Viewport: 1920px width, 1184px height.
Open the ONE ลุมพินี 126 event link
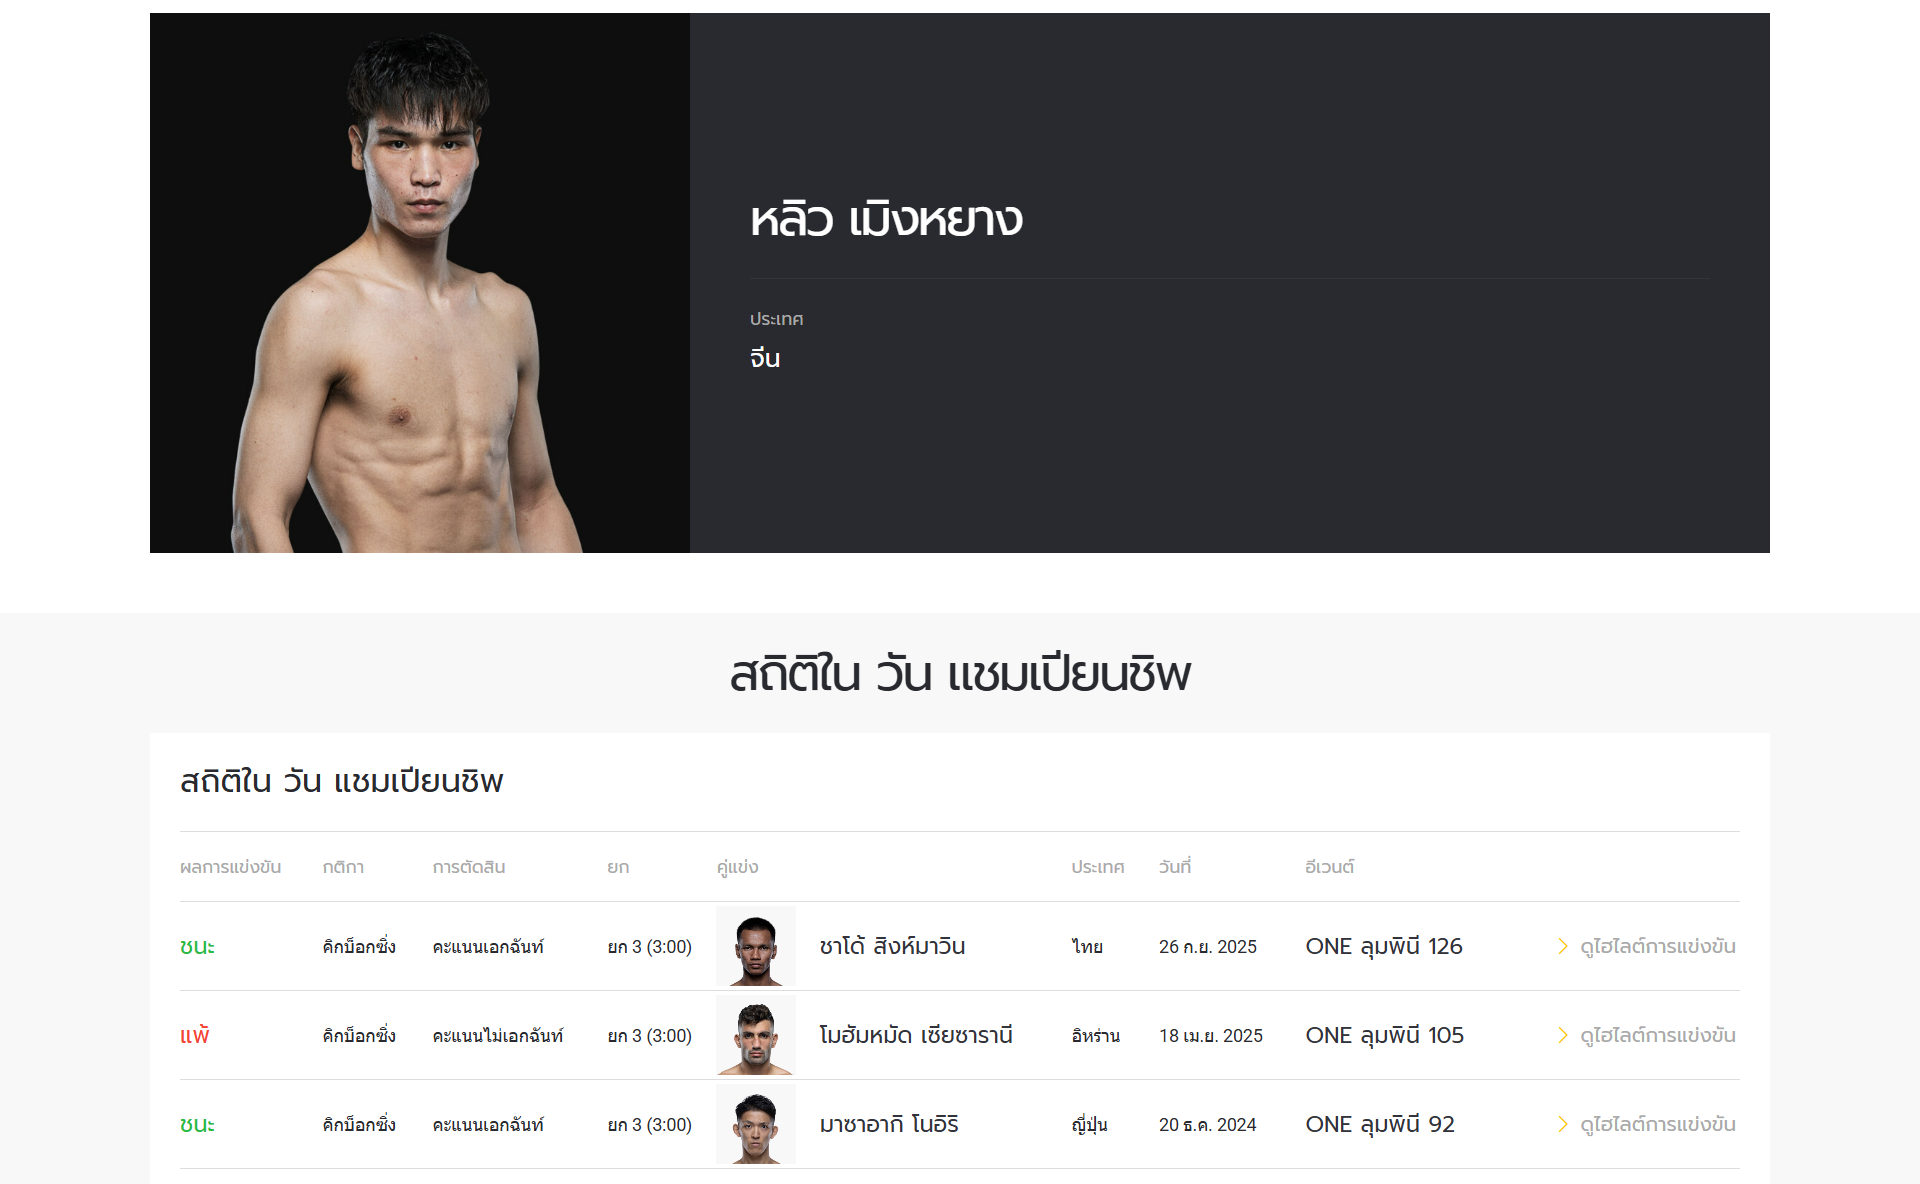pos(1384,946)
